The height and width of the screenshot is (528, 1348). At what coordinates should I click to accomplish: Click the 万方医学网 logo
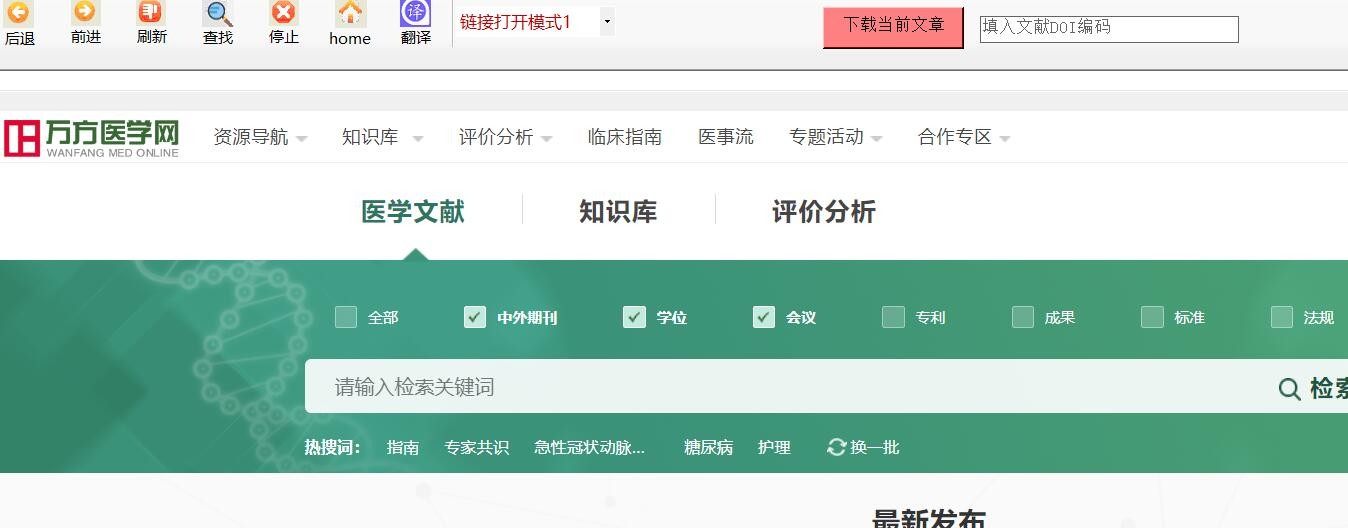pyautogui.click(x=91, y=138)
